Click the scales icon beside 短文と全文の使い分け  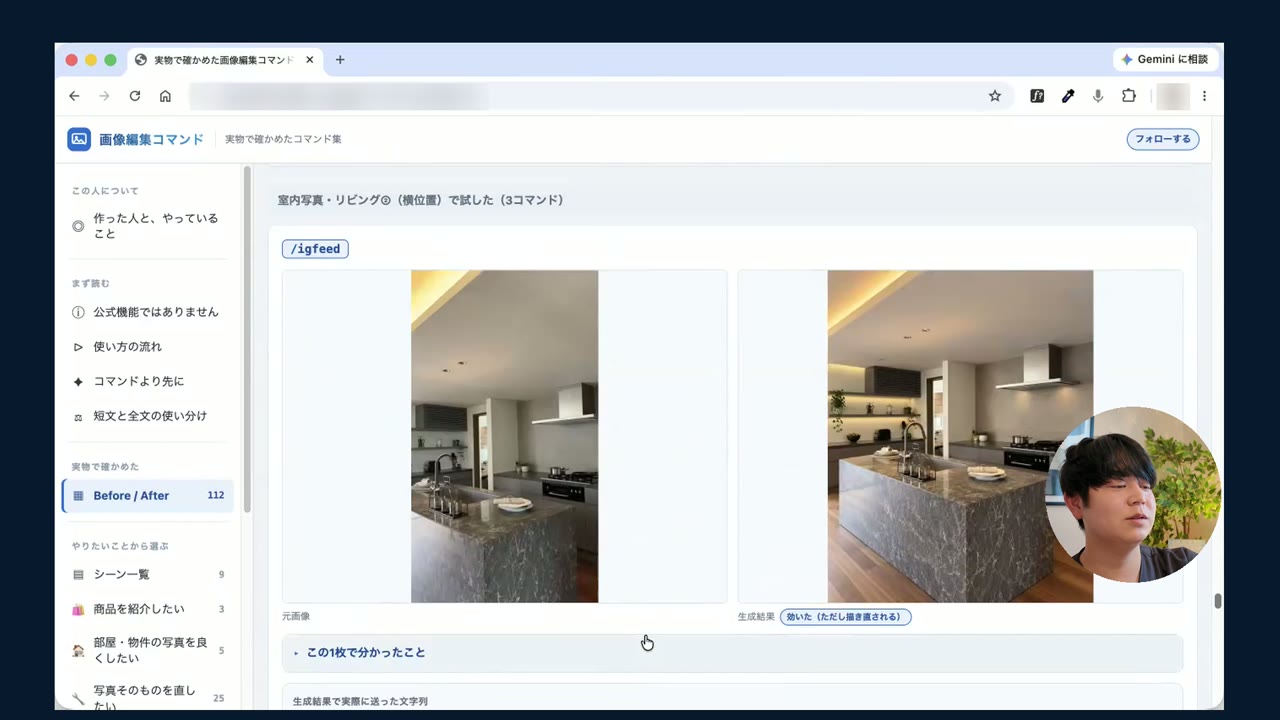(78, 417)
